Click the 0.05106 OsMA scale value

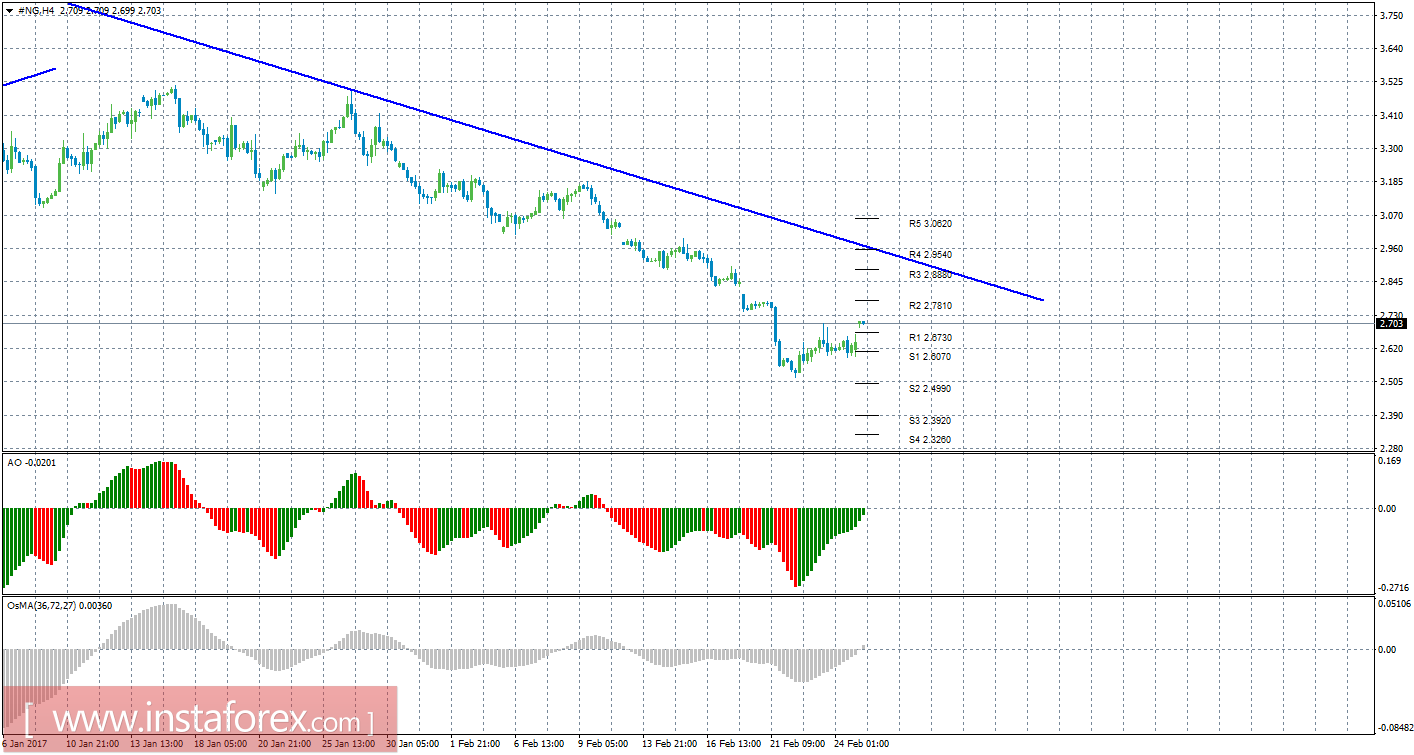click(x=1394, y=603)
